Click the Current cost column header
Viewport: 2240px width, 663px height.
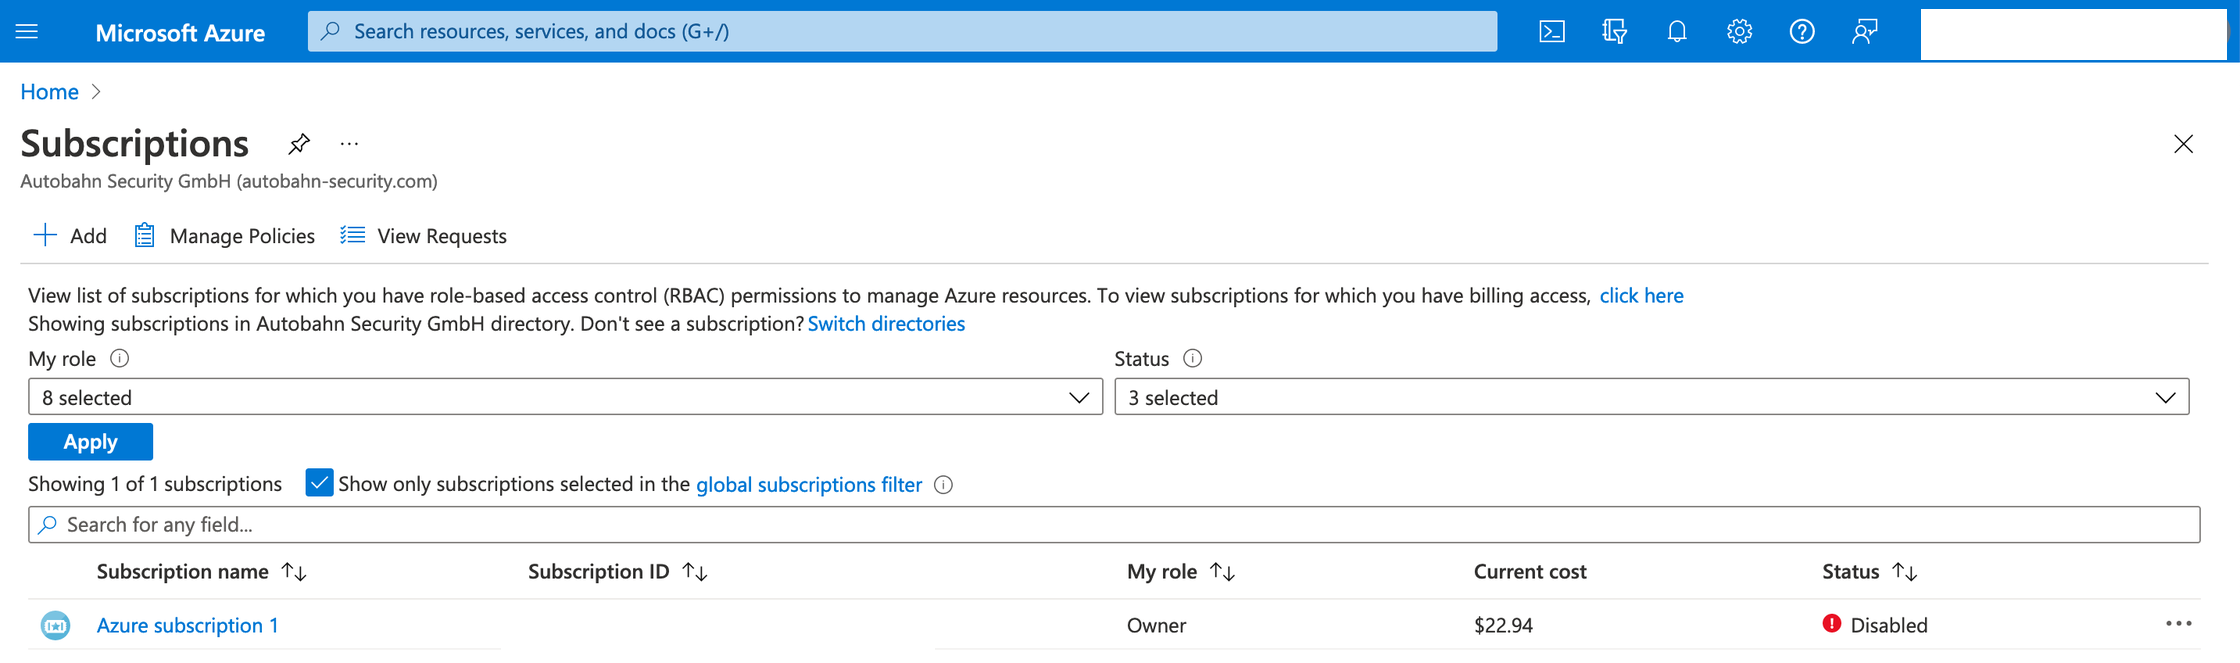click(1529, 571)
